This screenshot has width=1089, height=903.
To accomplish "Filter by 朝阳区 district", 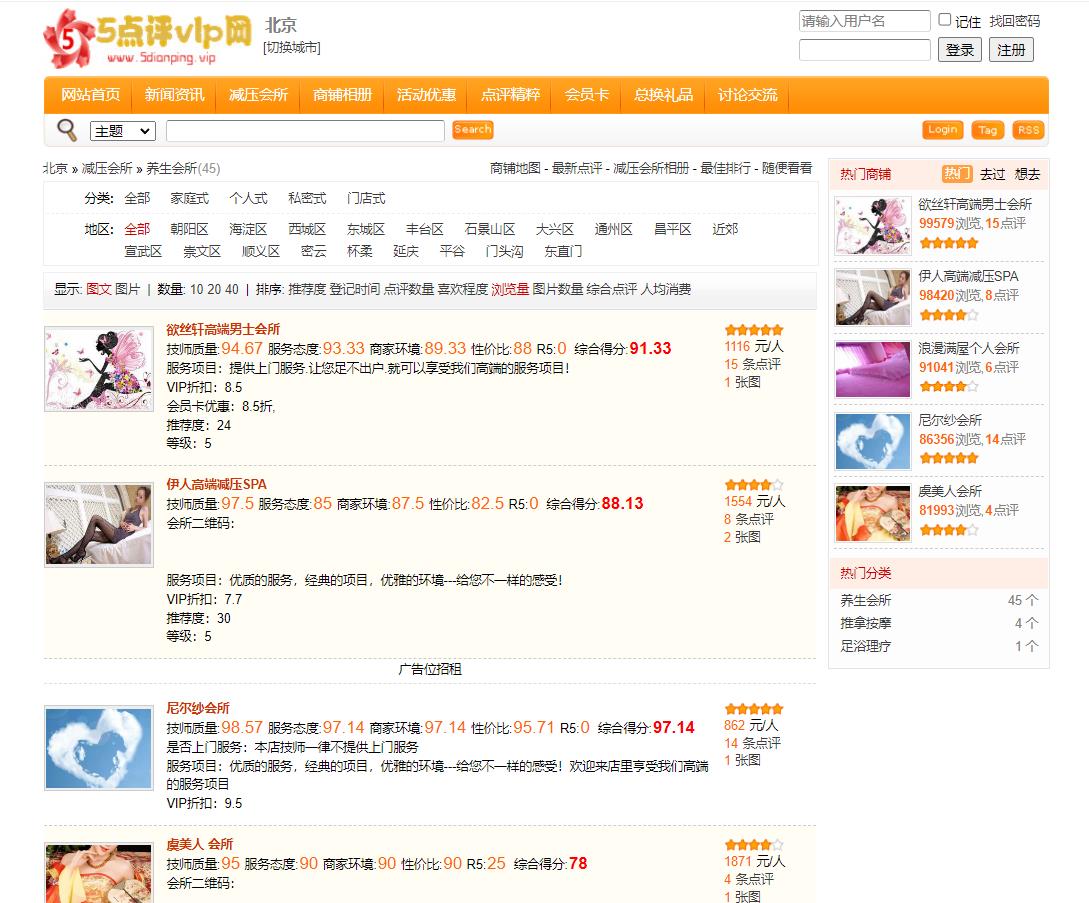I will [189, 229].
